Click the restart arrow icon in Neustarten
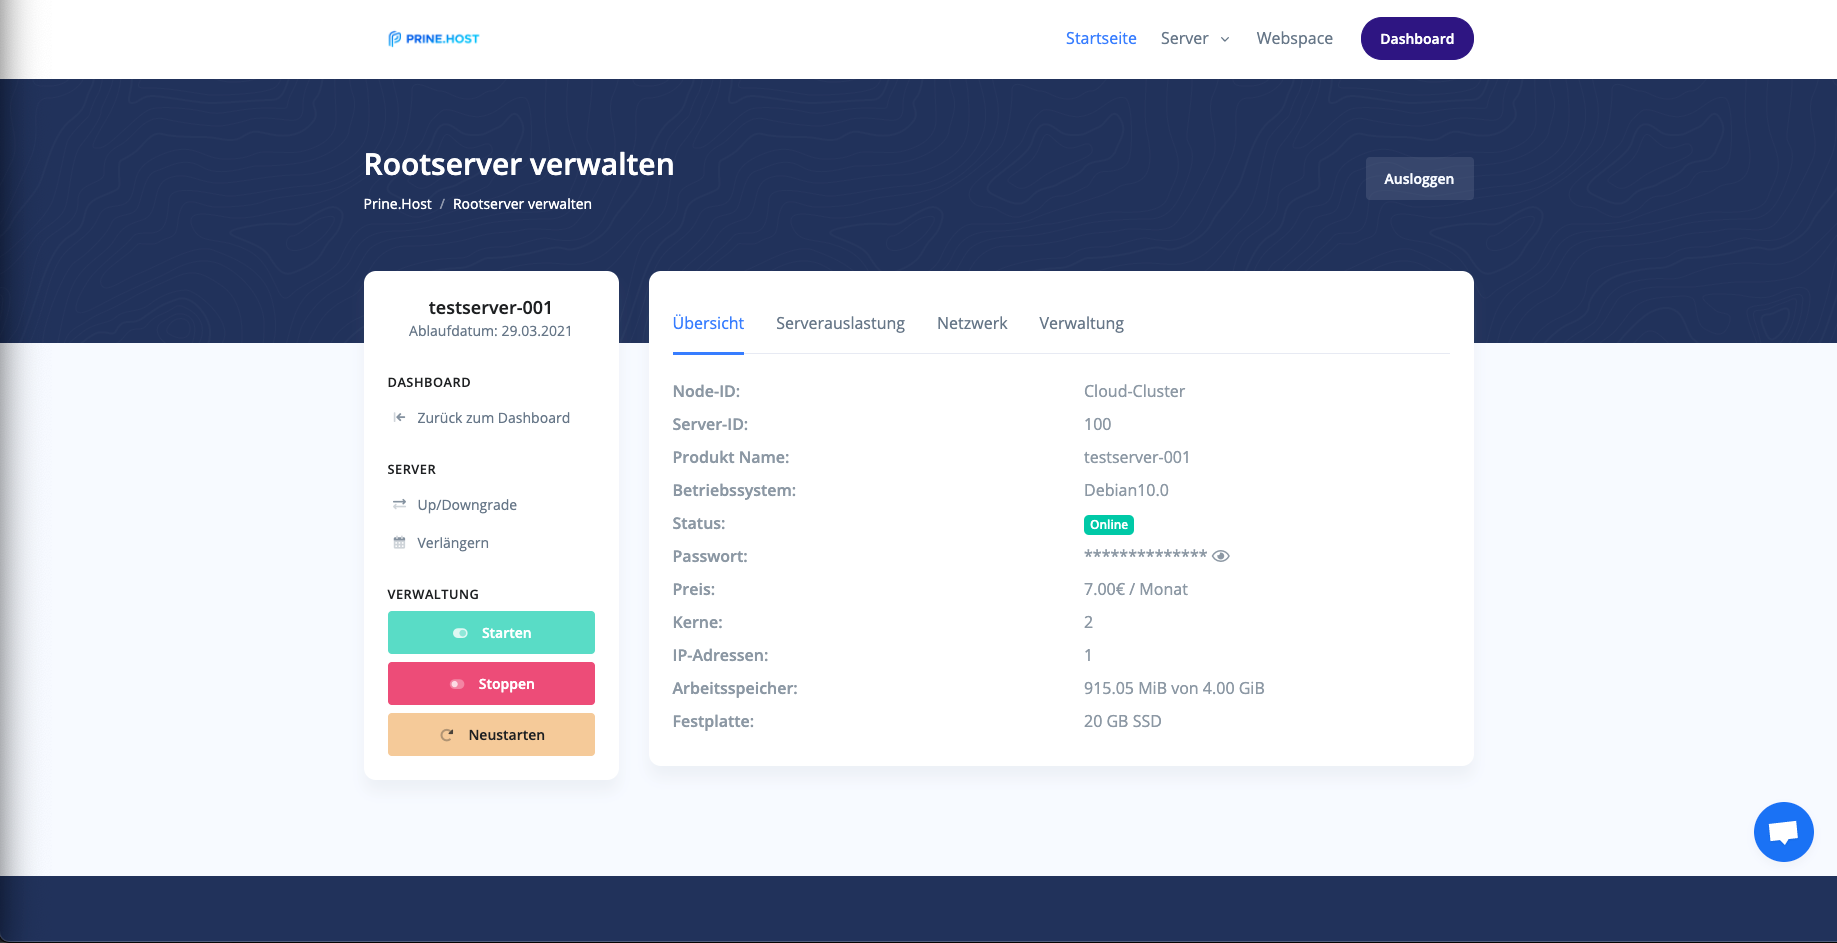 pyautogui.click(x=447, y=734)
